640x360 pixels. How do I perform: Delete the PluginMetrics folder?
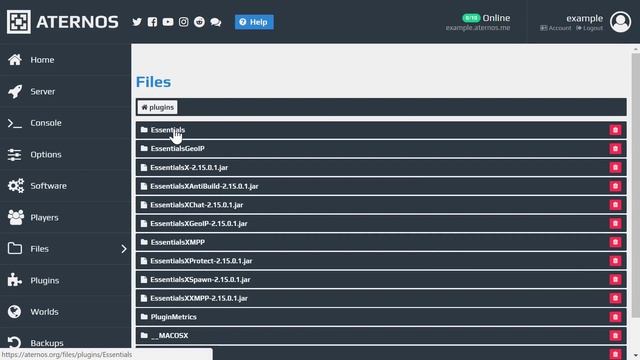click(x=615, y=317)
